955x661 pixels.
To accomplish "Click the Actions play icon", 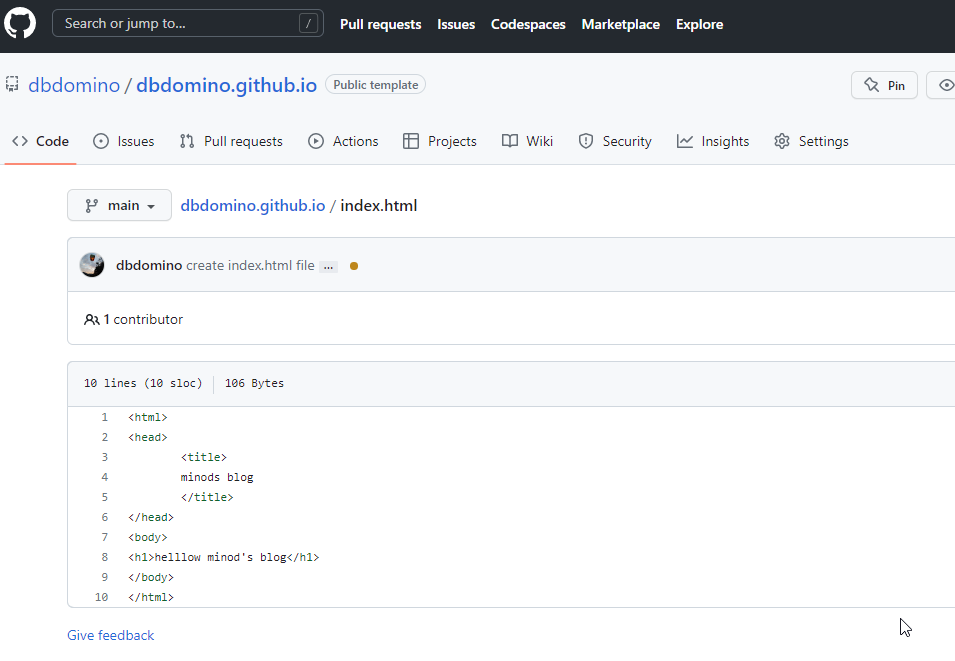I will (x=316, y=141).
